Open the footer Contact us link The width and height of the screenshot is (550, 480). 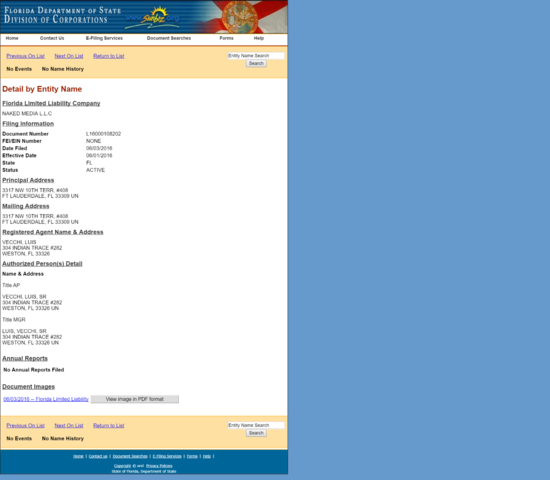98,456
